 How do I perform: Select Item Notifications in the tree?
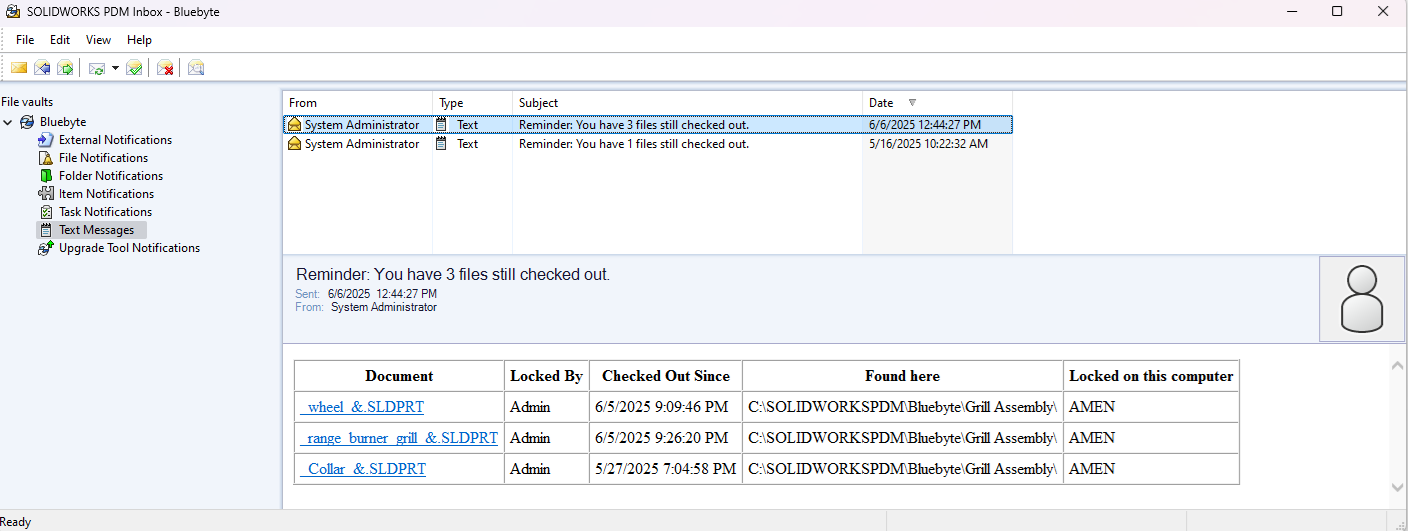coord(106,194)
